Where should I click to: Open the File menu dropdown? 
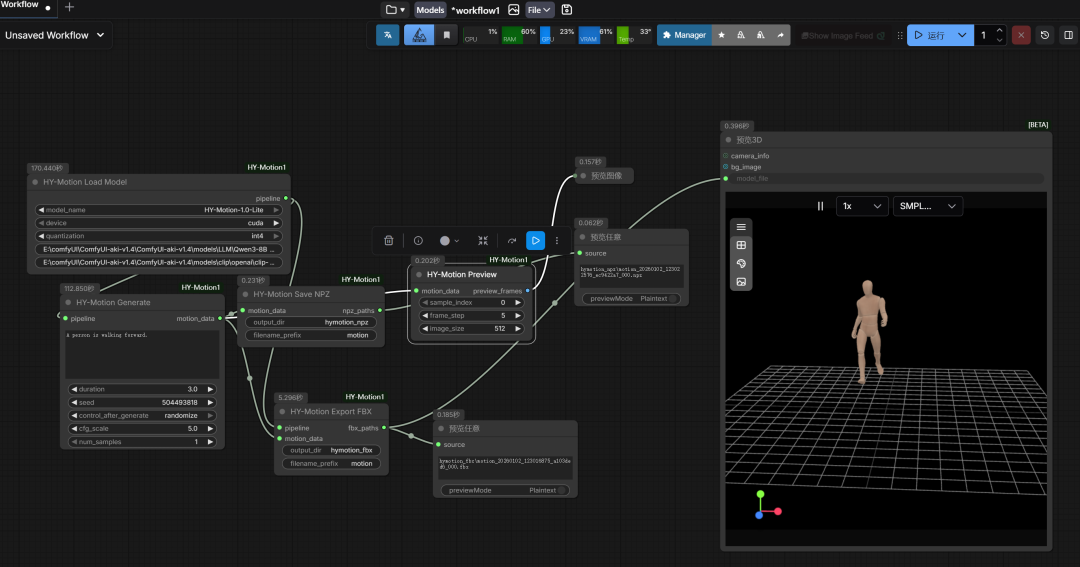(539, 10)
